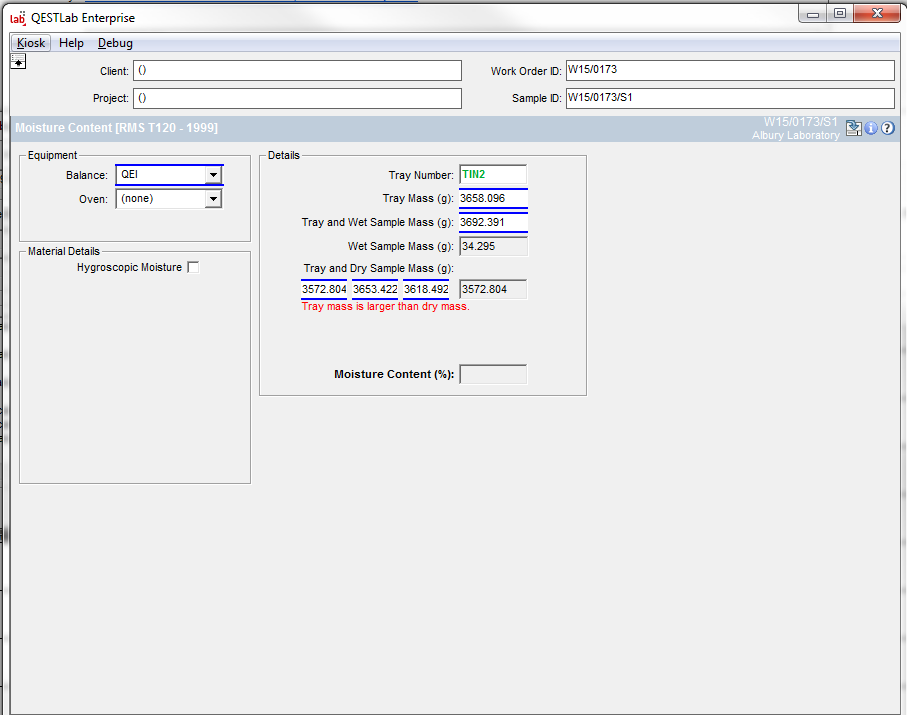Click the blue information icon

click(x=870, y=128)
